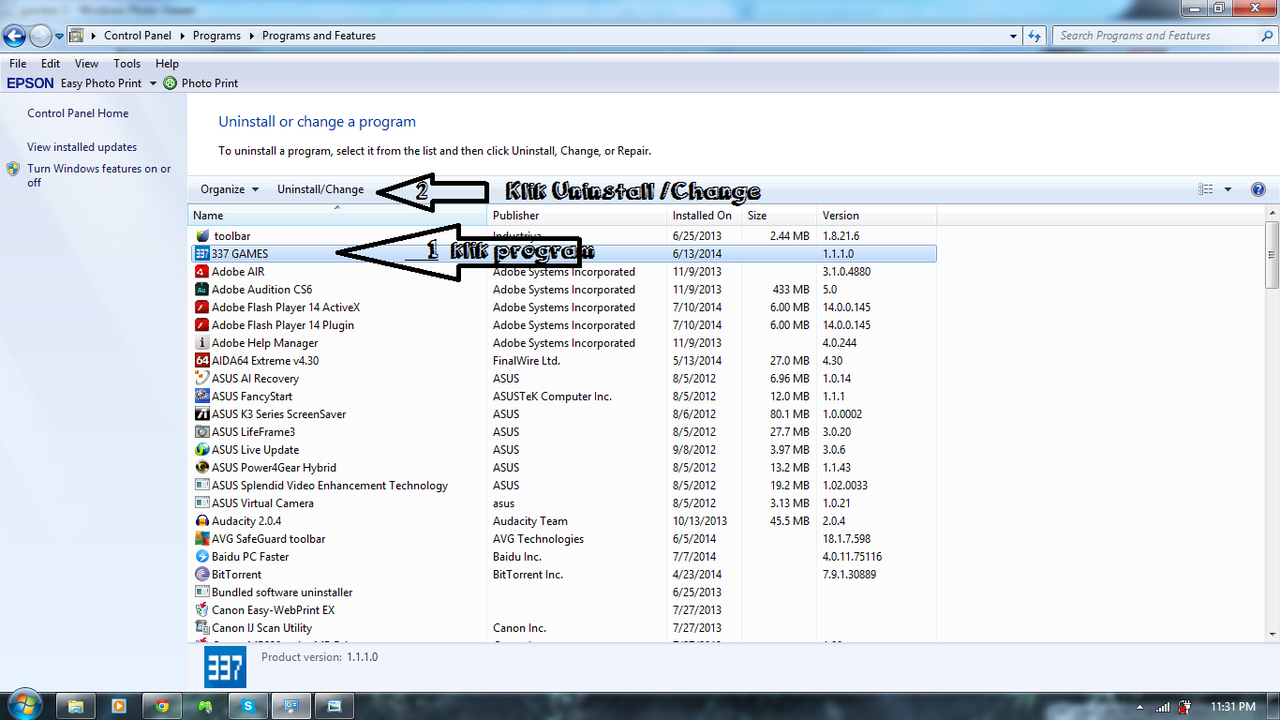The width and height of the screenshot is (1280, 720).
Task: Sort the list by Publisher column
Action: point(577,215)
